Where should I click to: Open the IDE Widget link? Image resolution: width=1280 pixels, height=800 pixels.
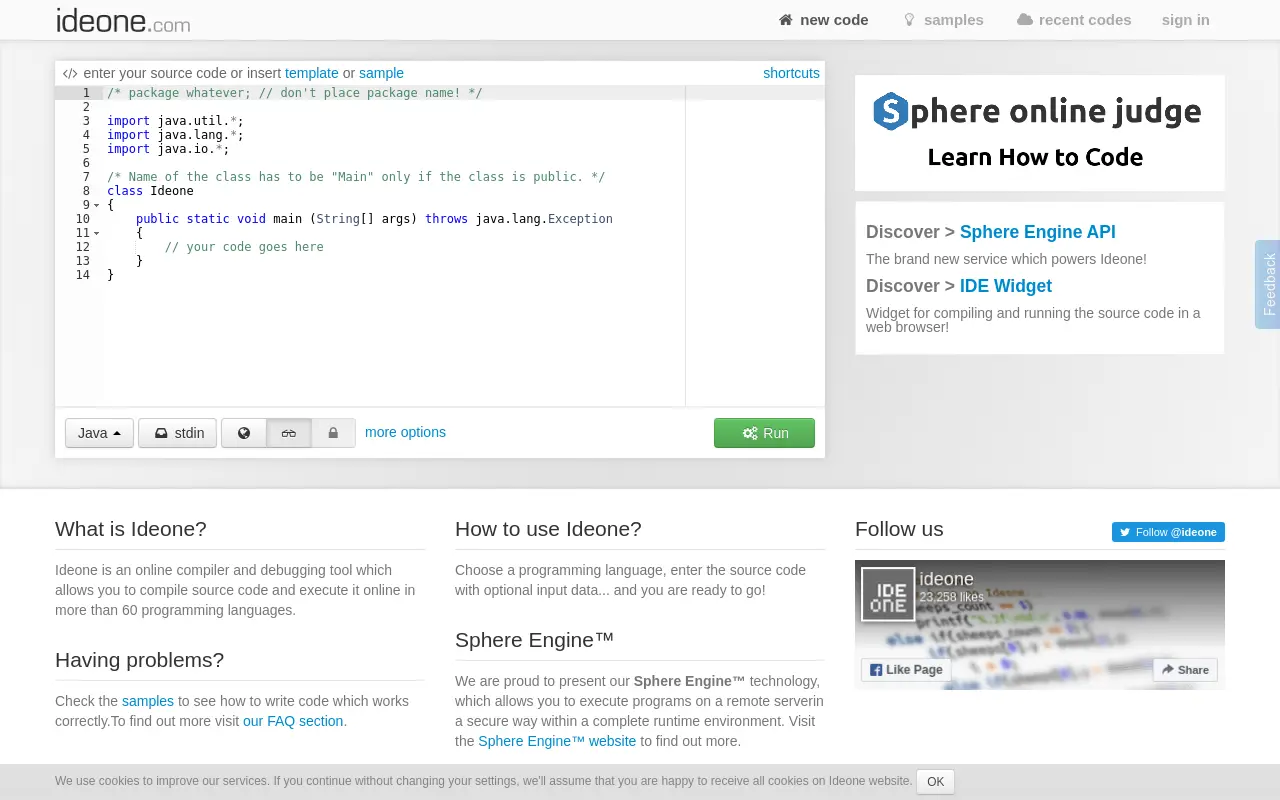(x=1005, y=286)
